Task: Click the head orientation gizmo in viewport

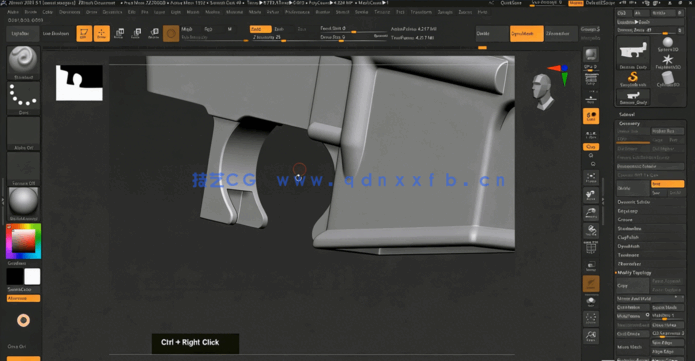Action: pos(543,92)
